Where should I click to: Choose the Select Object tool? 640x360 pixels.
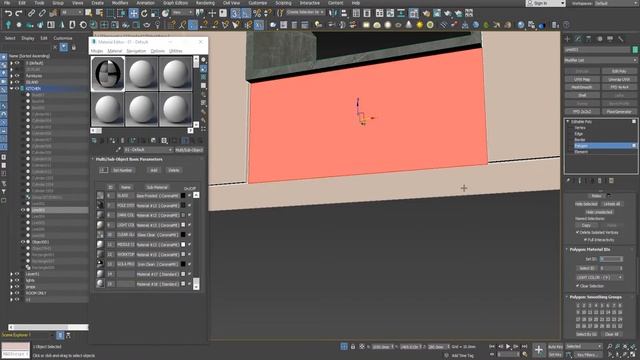[x=88, y=13]
